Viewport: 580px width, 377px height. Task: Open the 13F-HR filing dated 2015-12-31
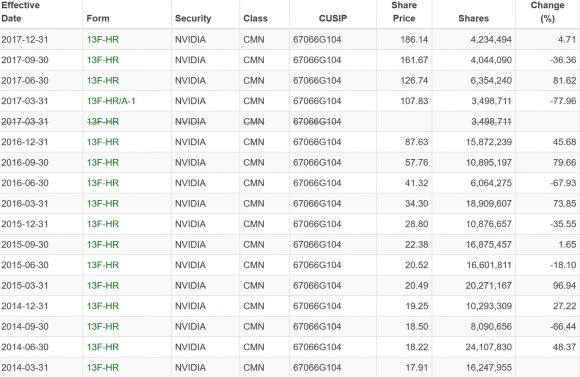click(x=103, y=224)
